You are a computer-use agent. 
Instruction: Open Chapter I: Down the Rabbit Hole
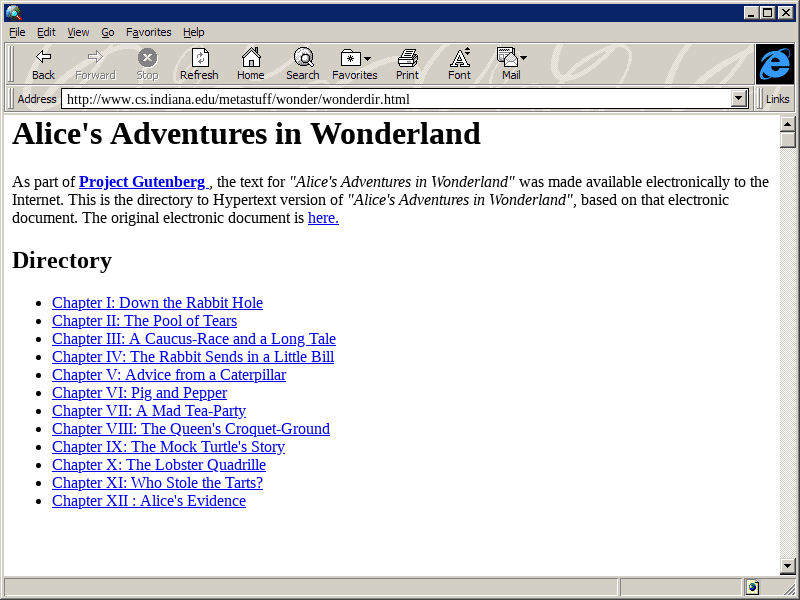click(157, 303)
